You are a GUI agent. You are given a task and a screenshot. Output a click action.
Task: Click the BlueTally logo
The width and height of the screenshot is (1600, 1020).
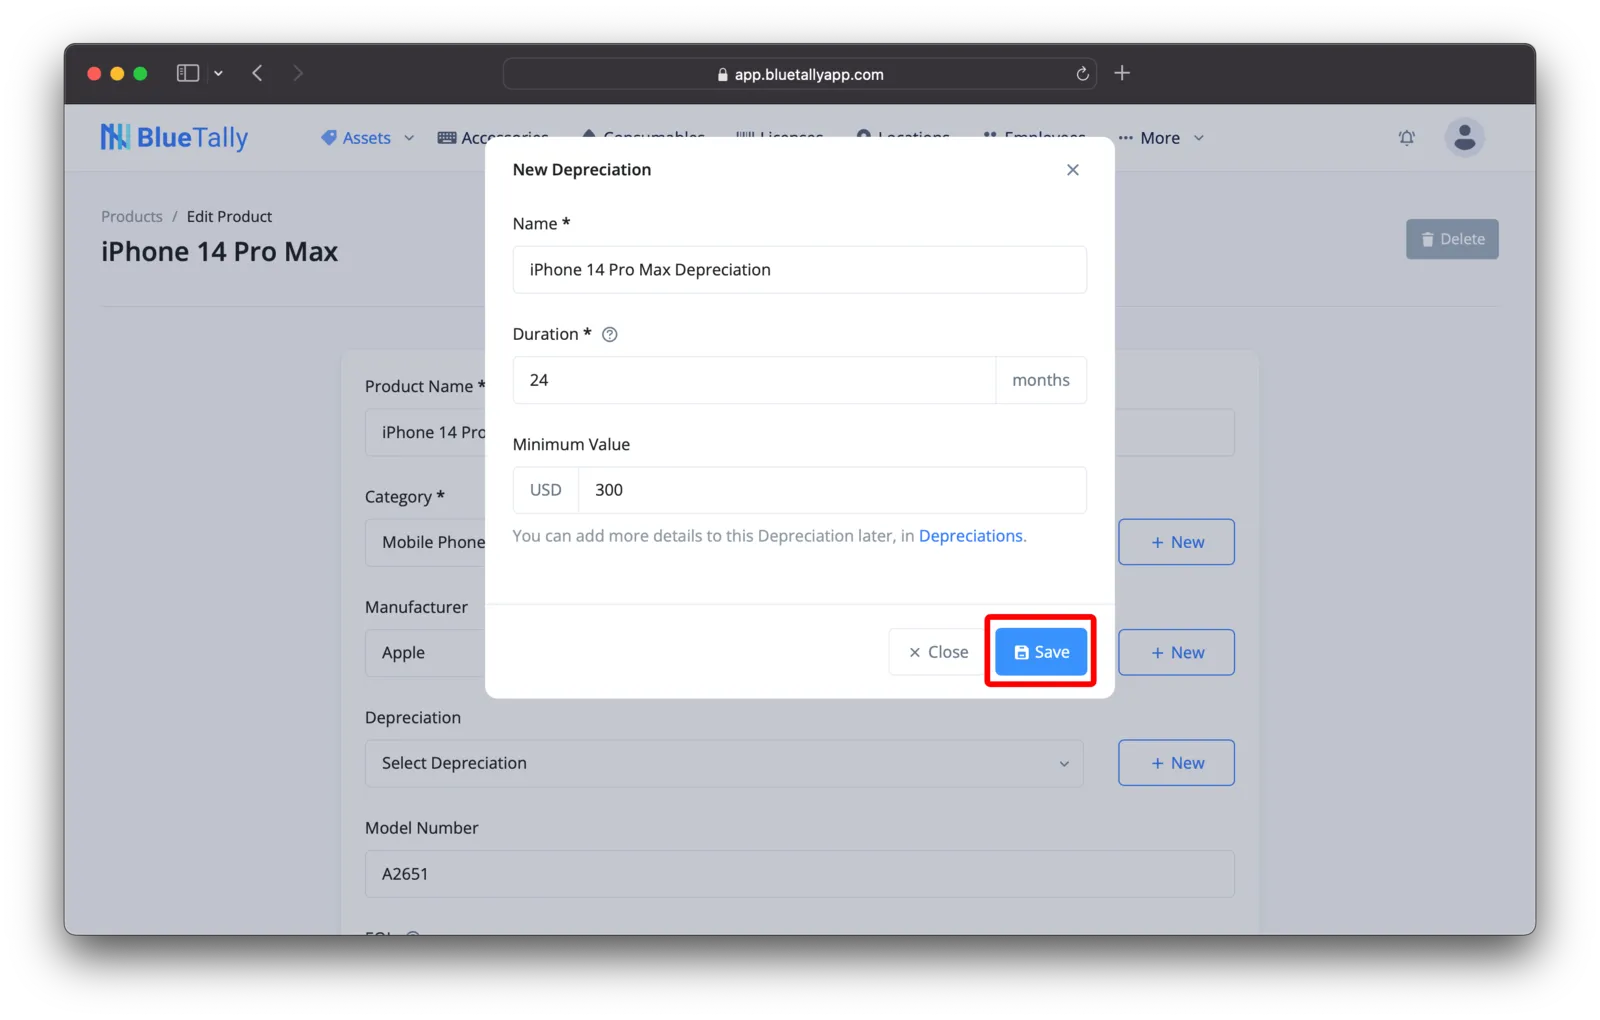pos(174,138)
